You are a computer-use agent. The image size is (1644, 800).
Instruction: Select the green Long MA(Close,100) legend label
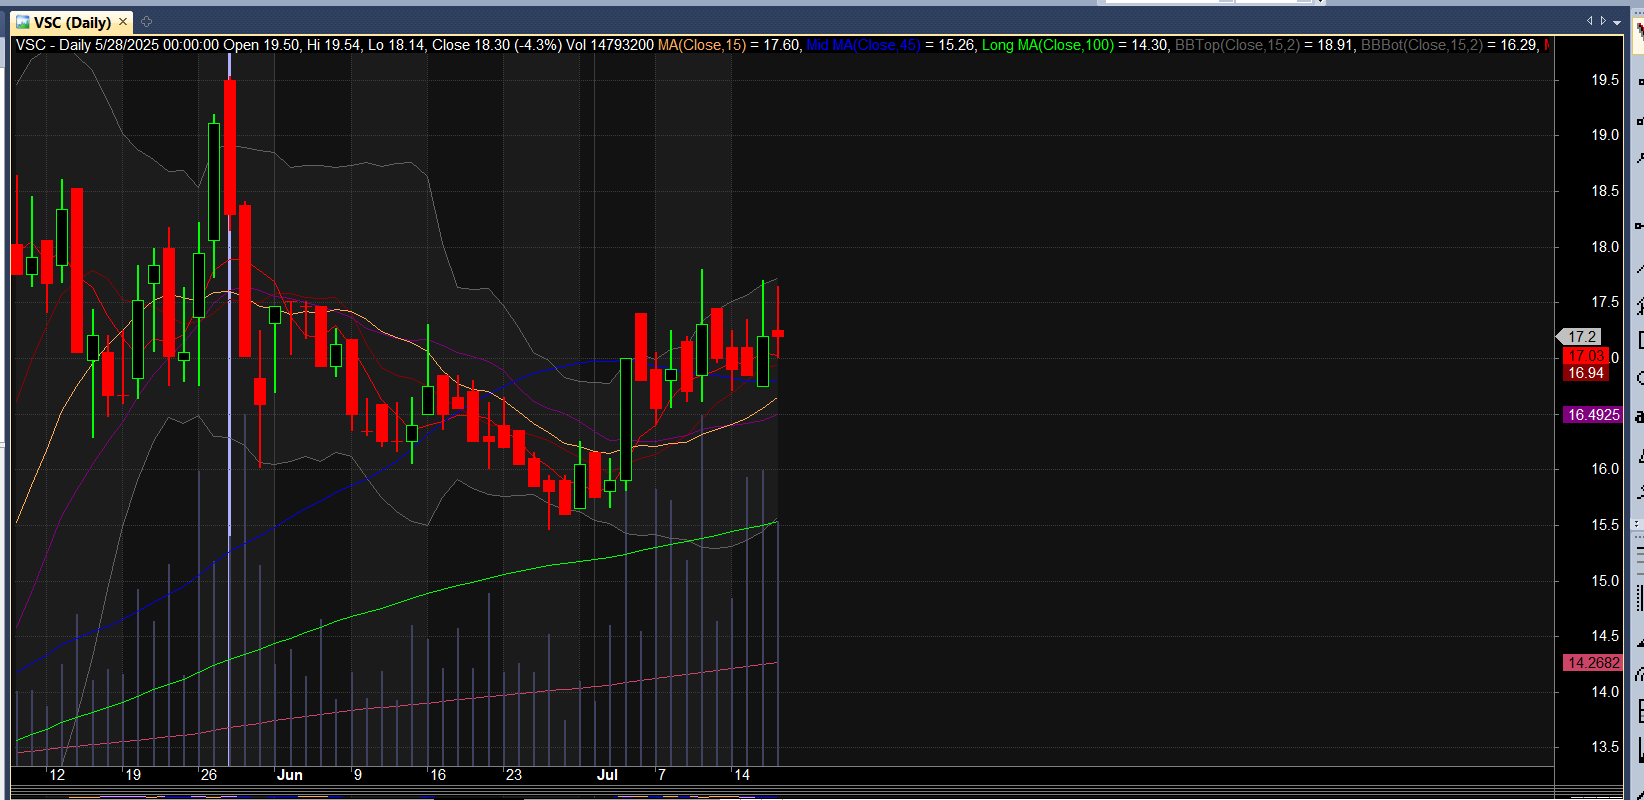coord(1048,45)
